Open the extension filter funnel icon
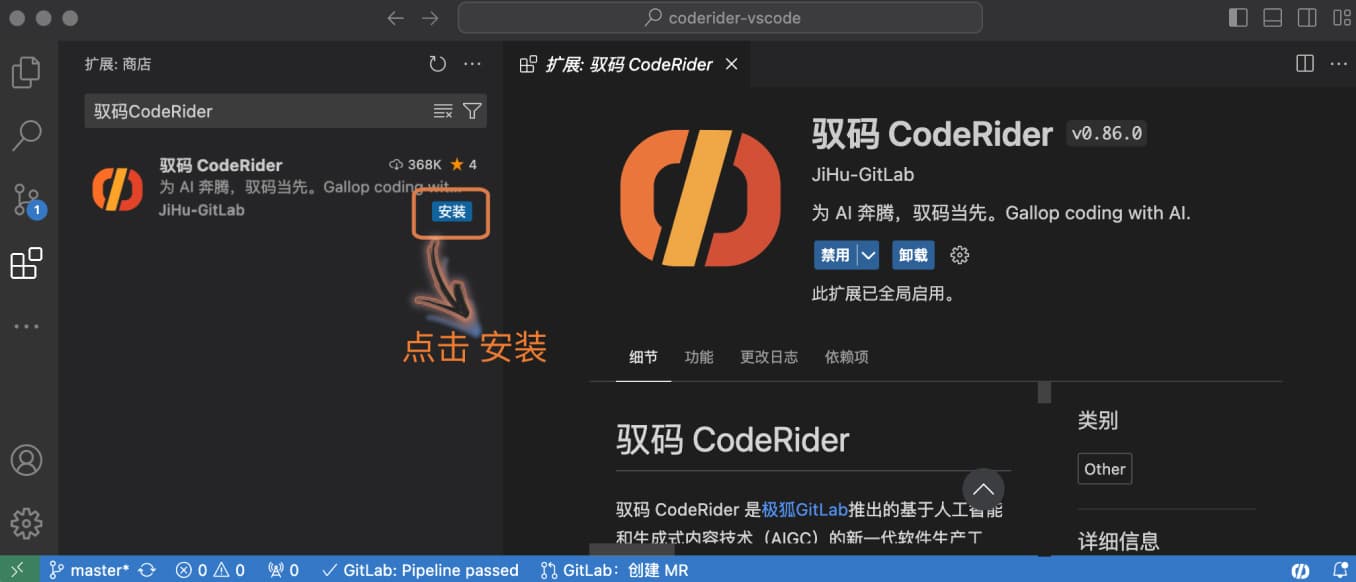This screenshot has height=582, width=1356. 472,111
